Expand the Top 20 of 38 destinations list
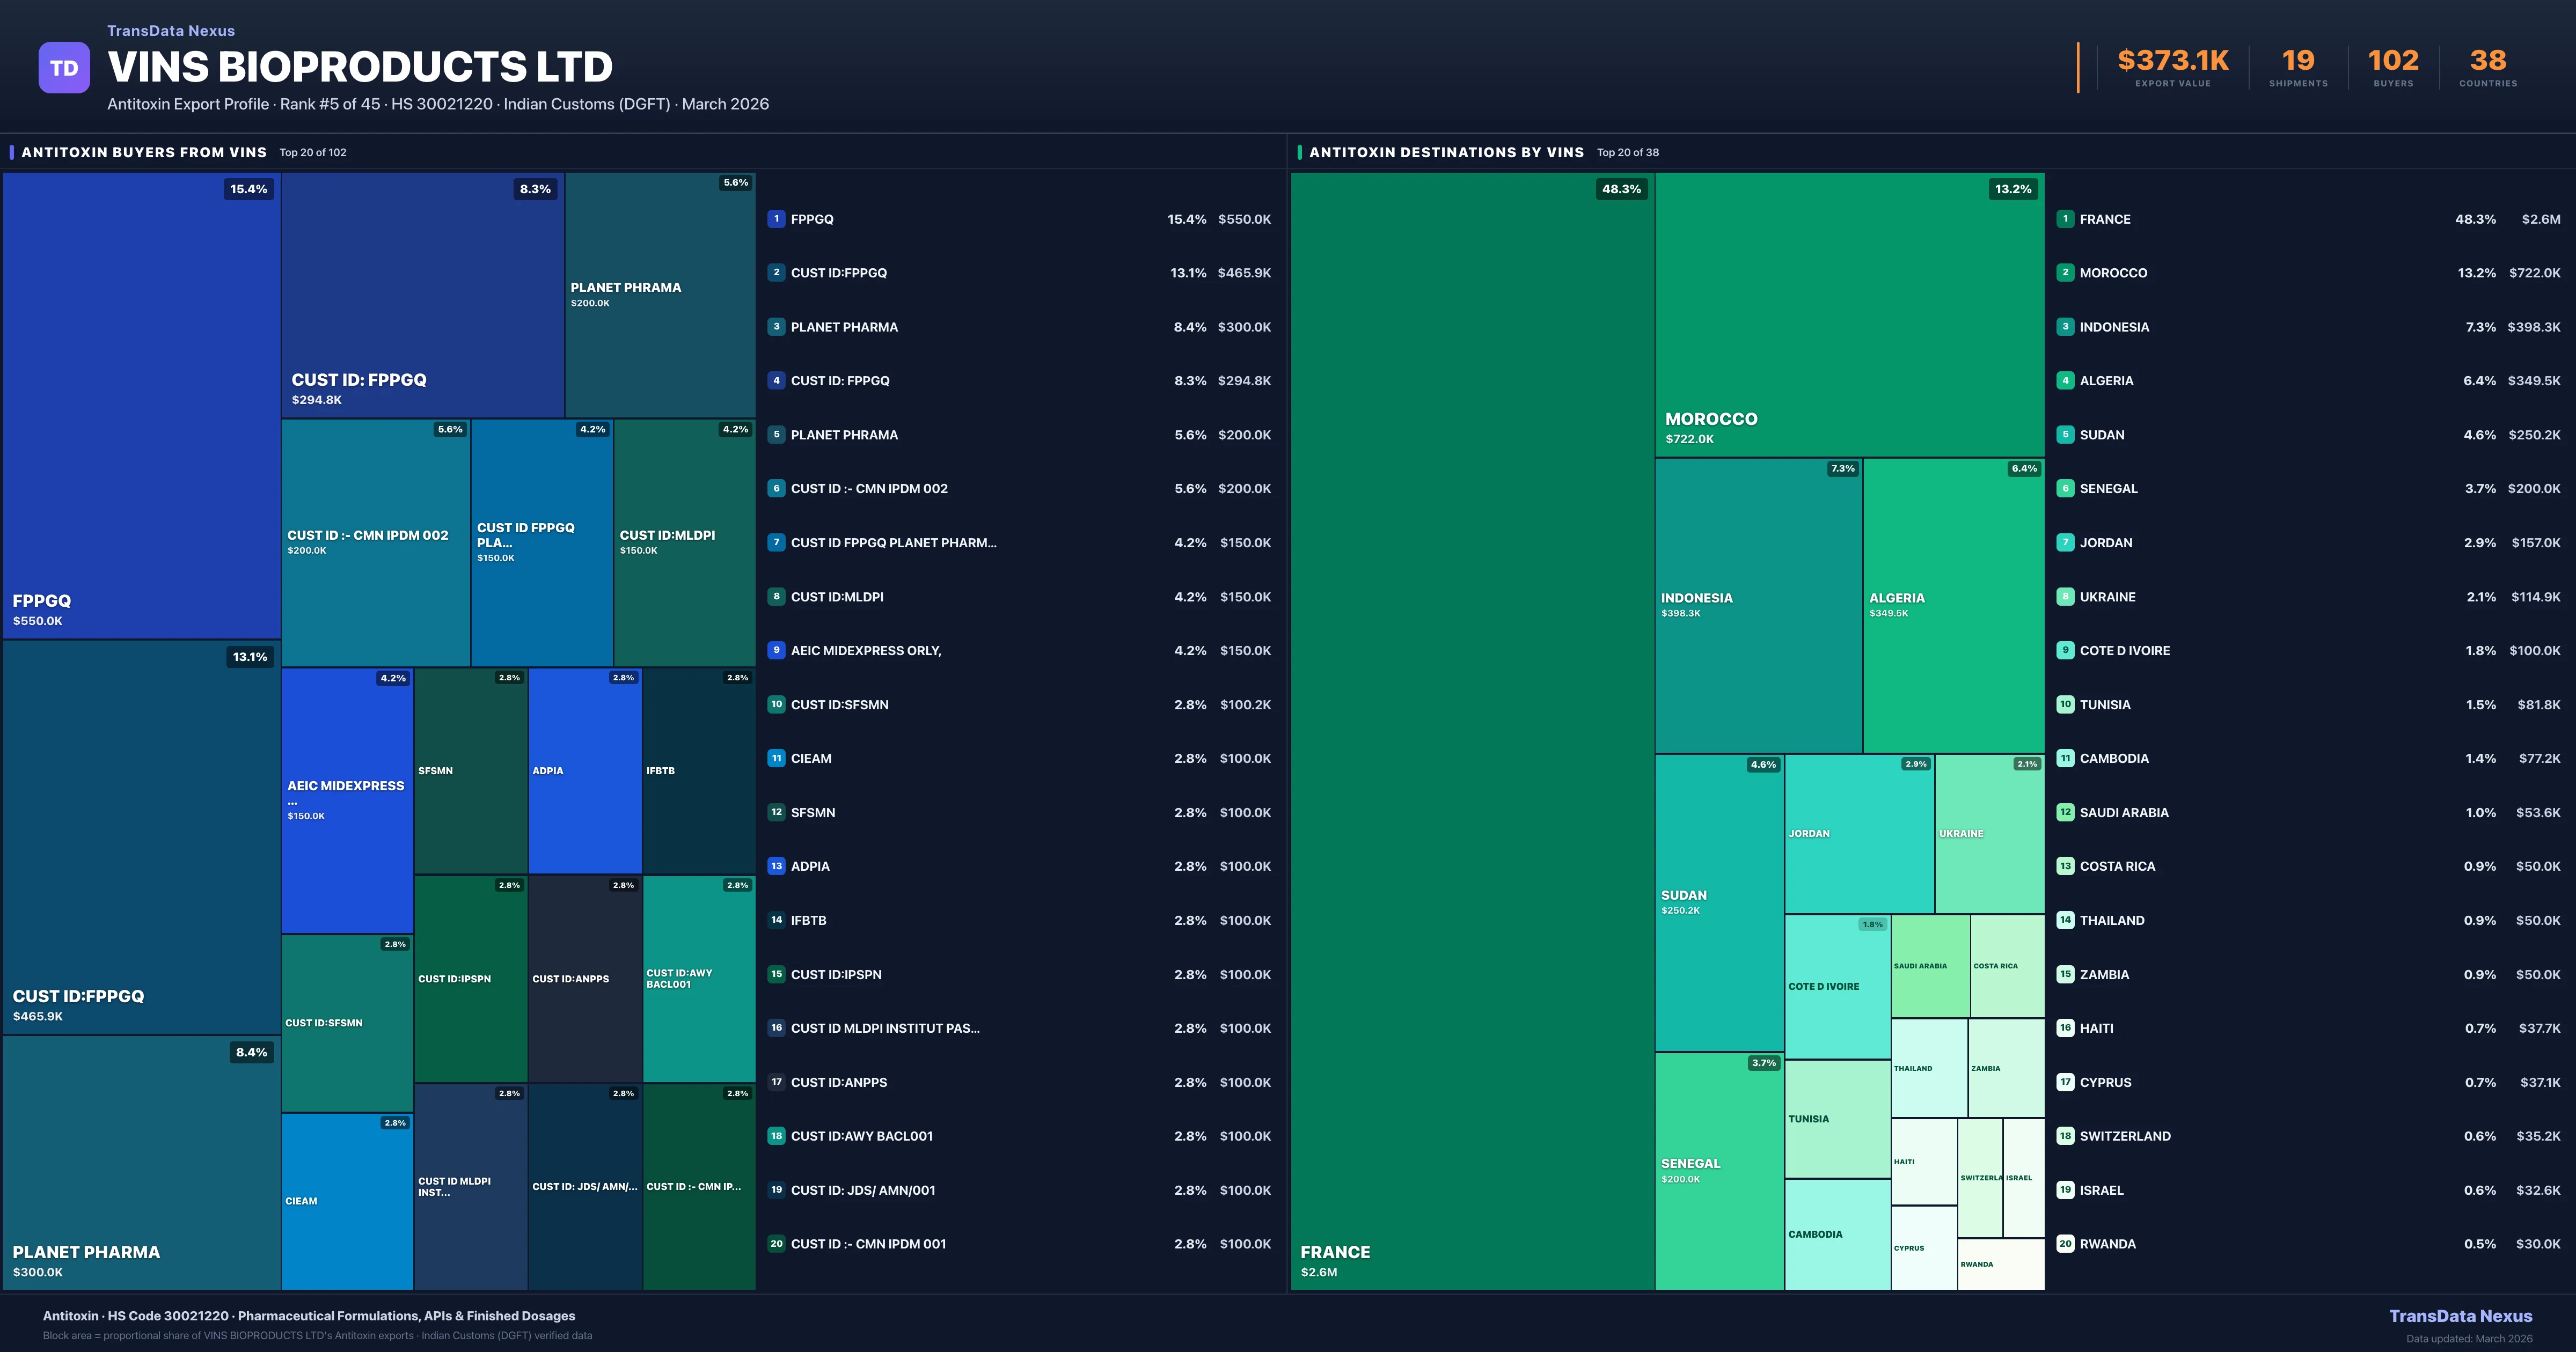The width and height of the screenshot is (2576, 1352). click(x=1627, y=152)
